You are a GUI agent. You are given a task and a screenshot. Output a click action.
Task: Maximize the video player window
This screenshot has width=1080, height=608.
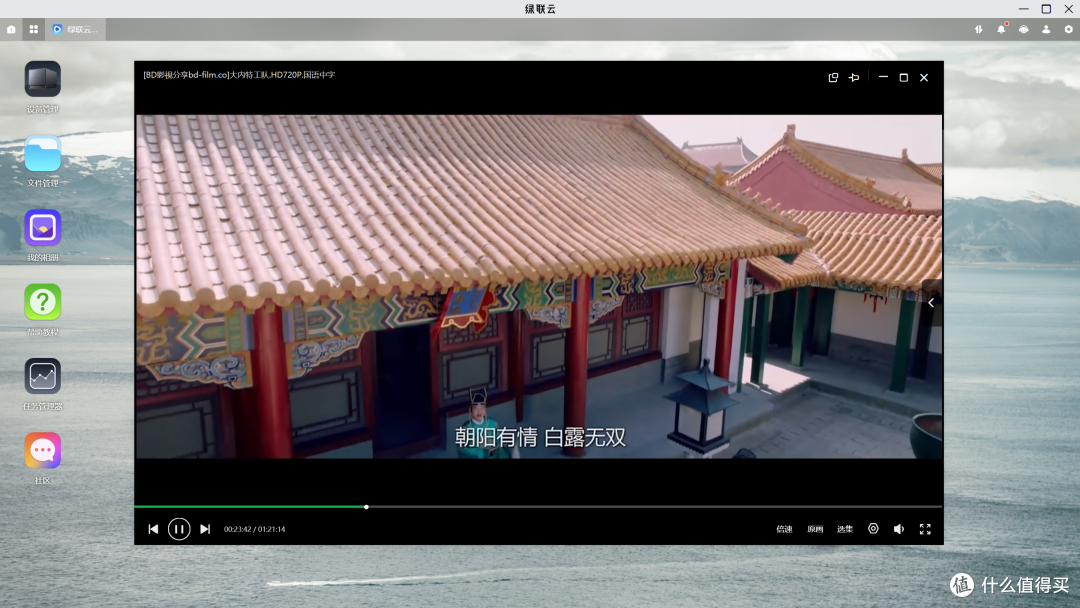(x=904, y=78)
